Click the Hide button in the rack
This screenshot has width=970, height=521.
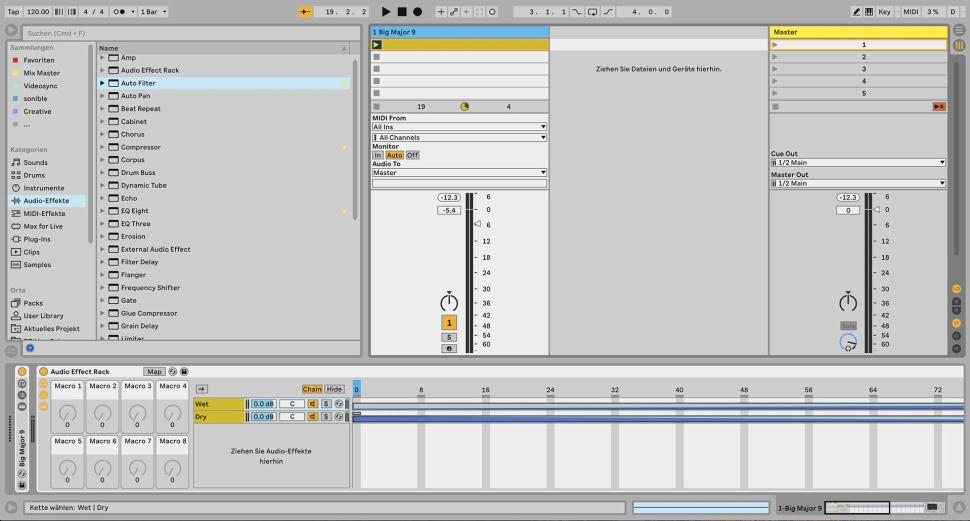[x=335, y=389]
